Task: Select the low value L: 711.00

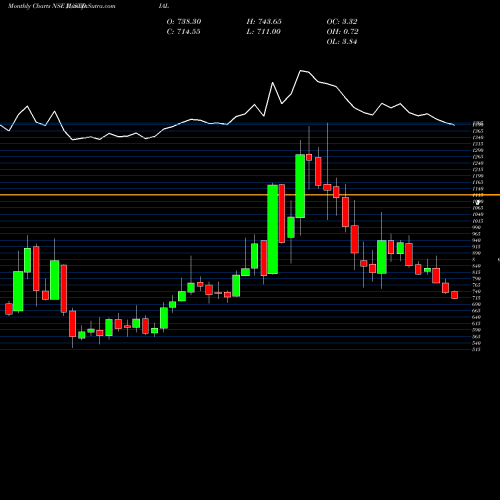Action: pyautogui.click(x=263, y=32)
